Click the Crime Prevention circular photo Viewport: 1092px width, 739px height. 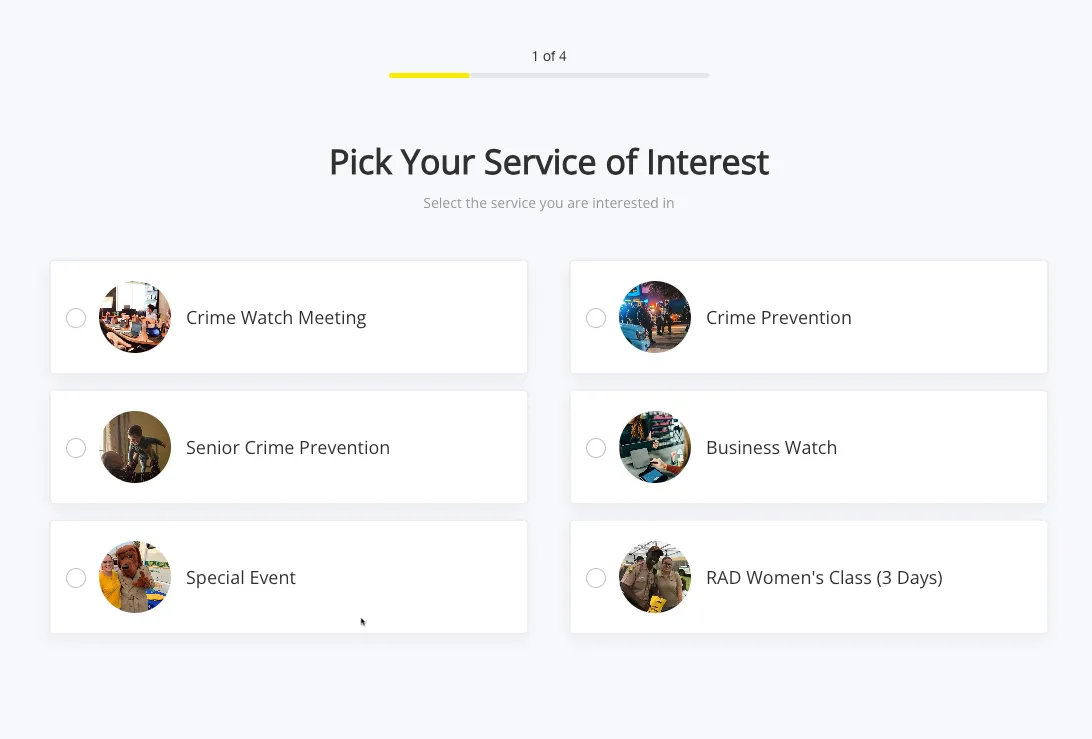coord(655,317)
